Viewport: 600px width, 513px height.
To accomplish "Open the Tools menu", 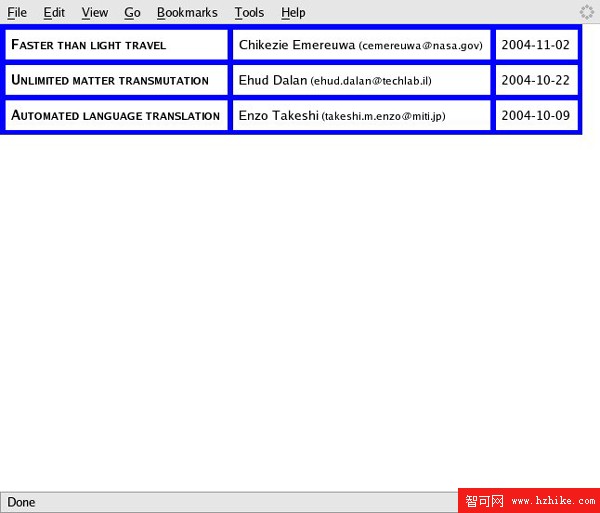I will [249, 13].
